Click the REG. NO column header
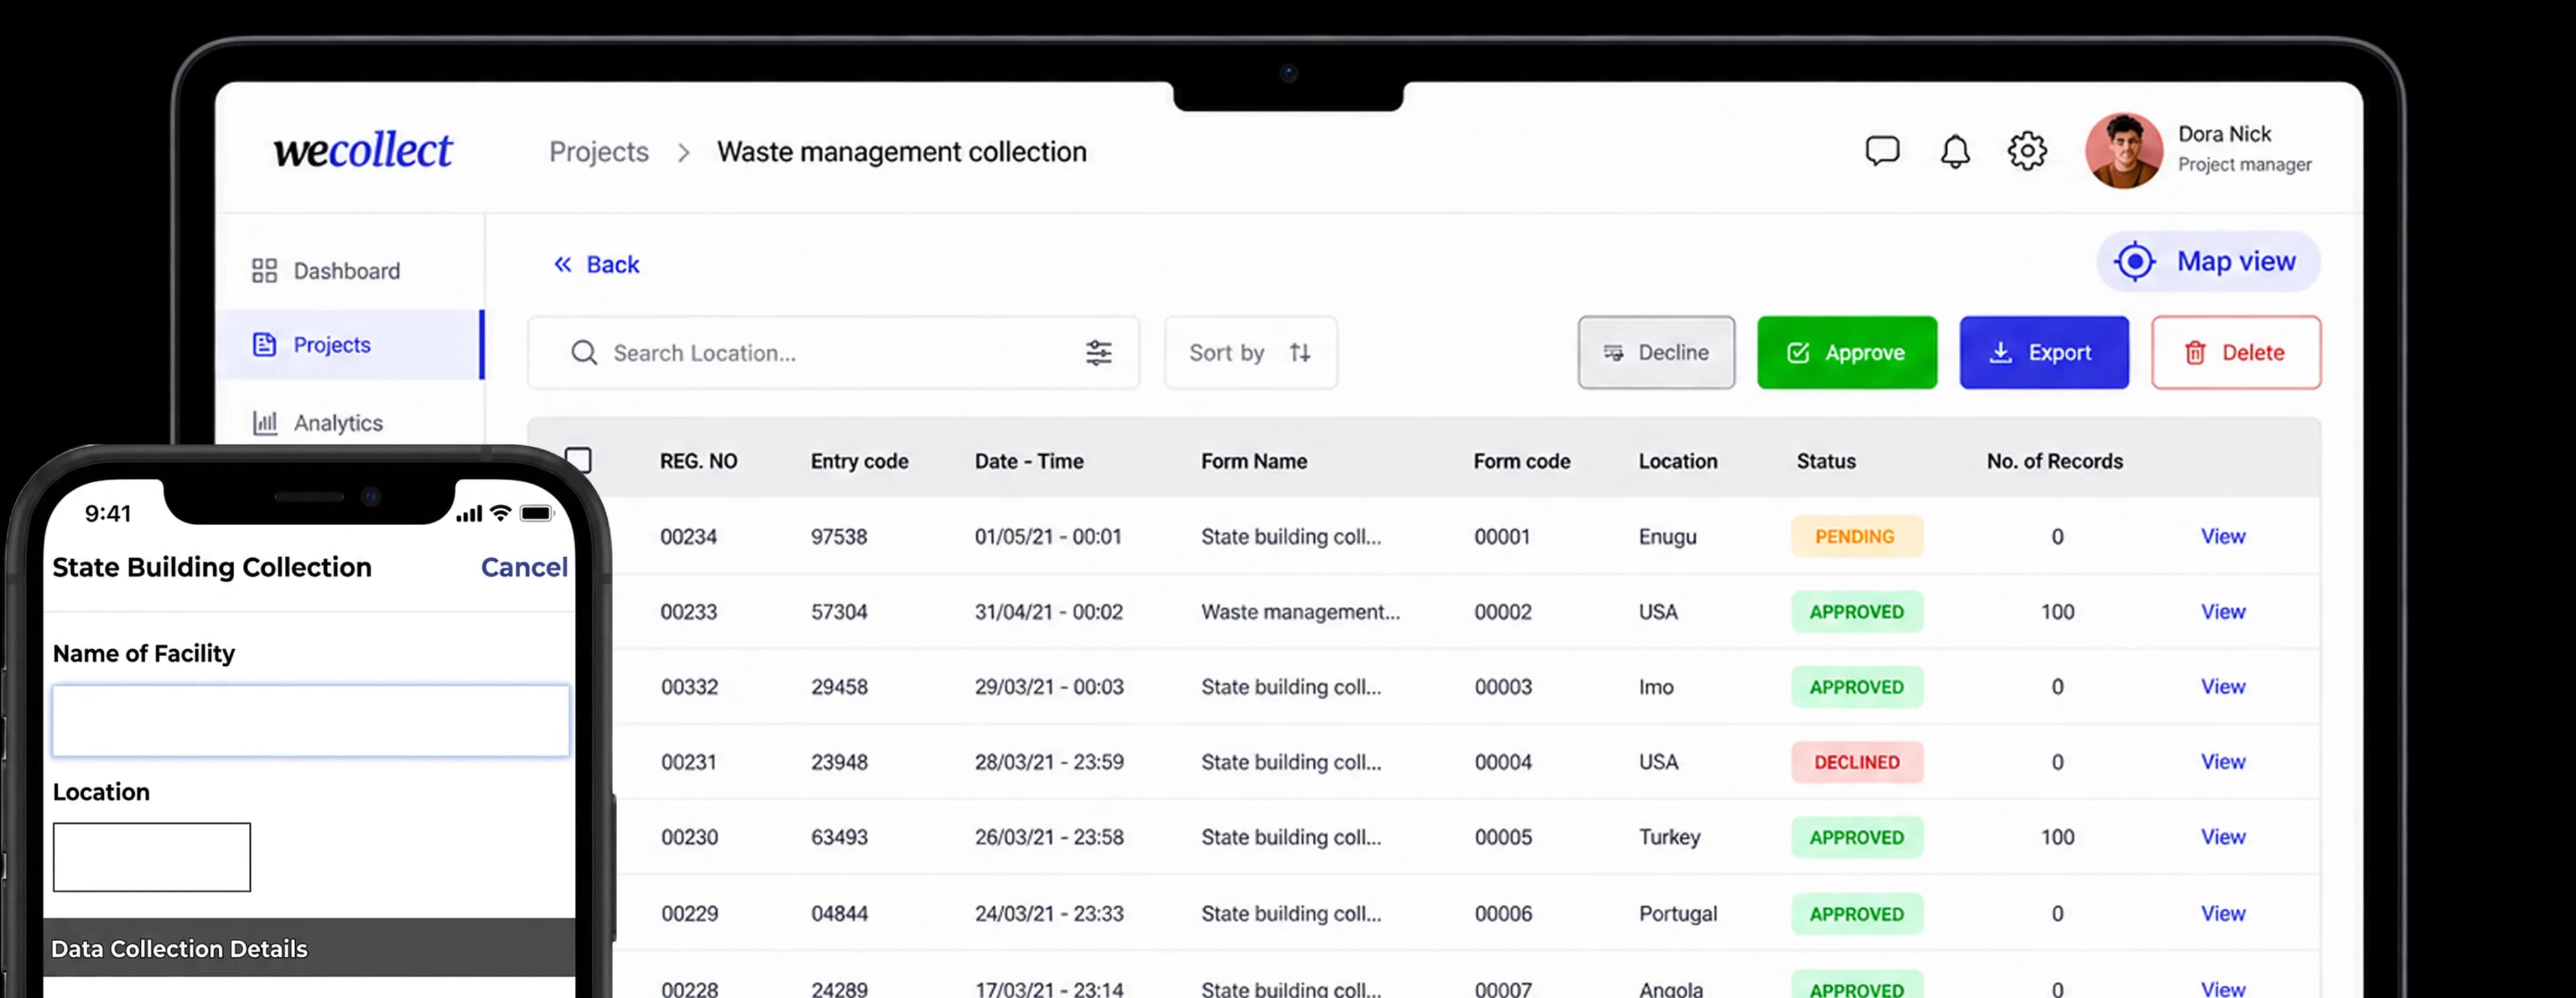The image size is (2576, 998). pyautogui.click(x=698, y=461)
